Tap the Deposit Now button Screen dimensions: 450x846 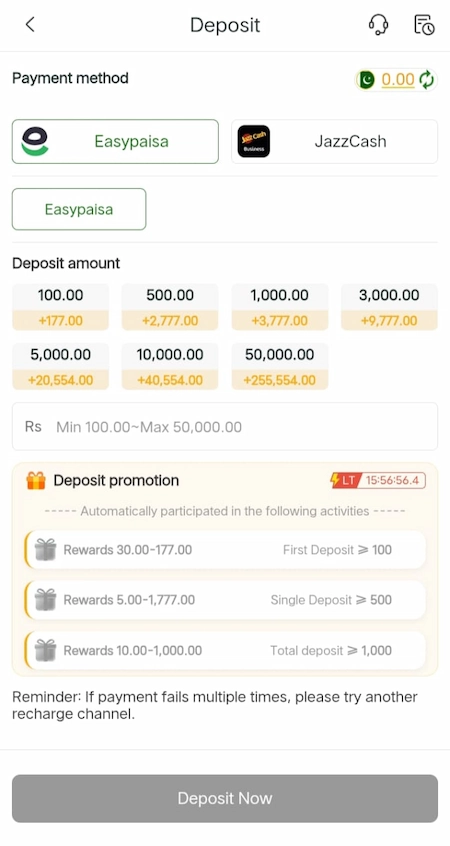click(225, 799)
